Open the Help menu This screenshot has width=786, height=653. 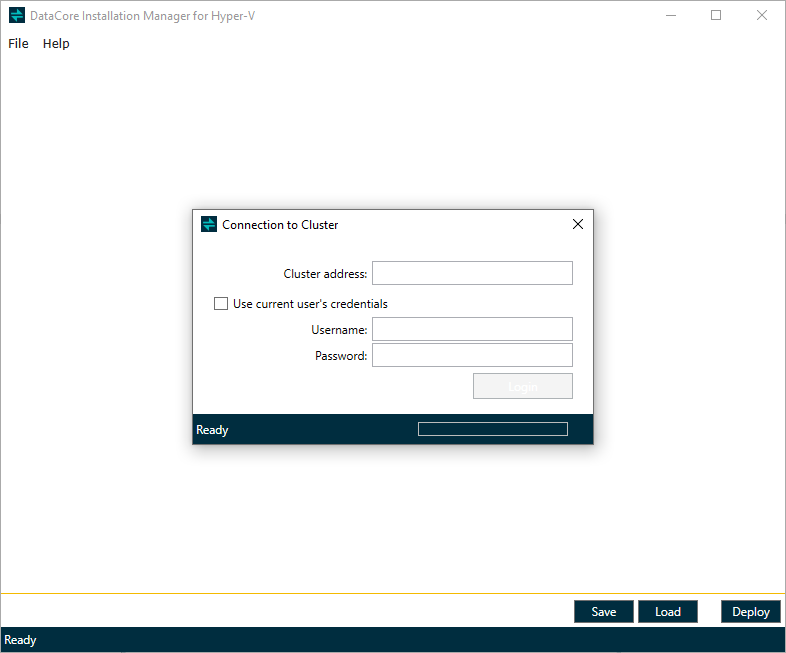coord(56,44)
